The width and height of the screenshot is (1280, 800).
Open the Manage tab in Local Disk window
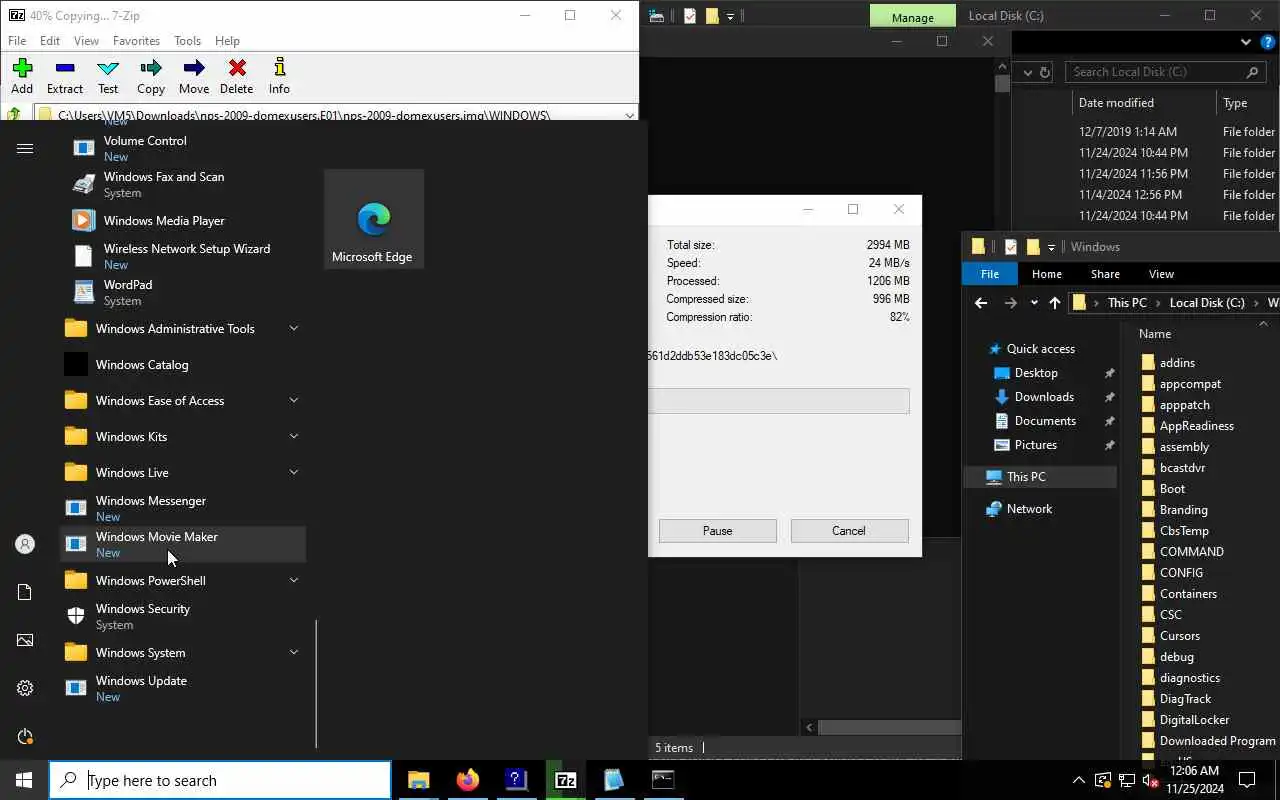coord(912,17)
